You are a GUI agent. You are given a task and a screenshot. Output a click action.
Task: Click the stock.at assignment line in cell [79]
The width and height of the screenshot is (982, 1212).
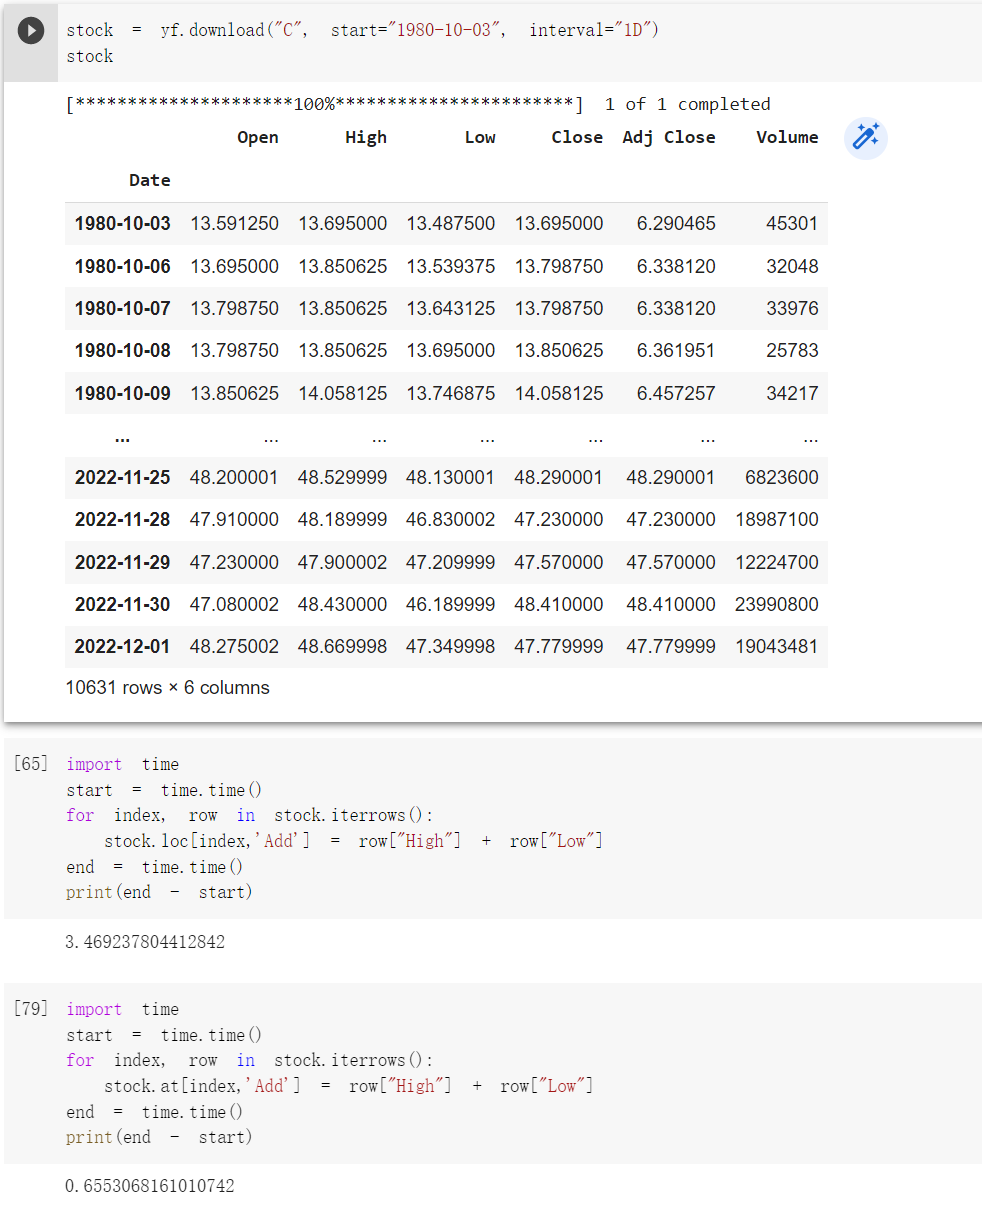click(349, 1085)
